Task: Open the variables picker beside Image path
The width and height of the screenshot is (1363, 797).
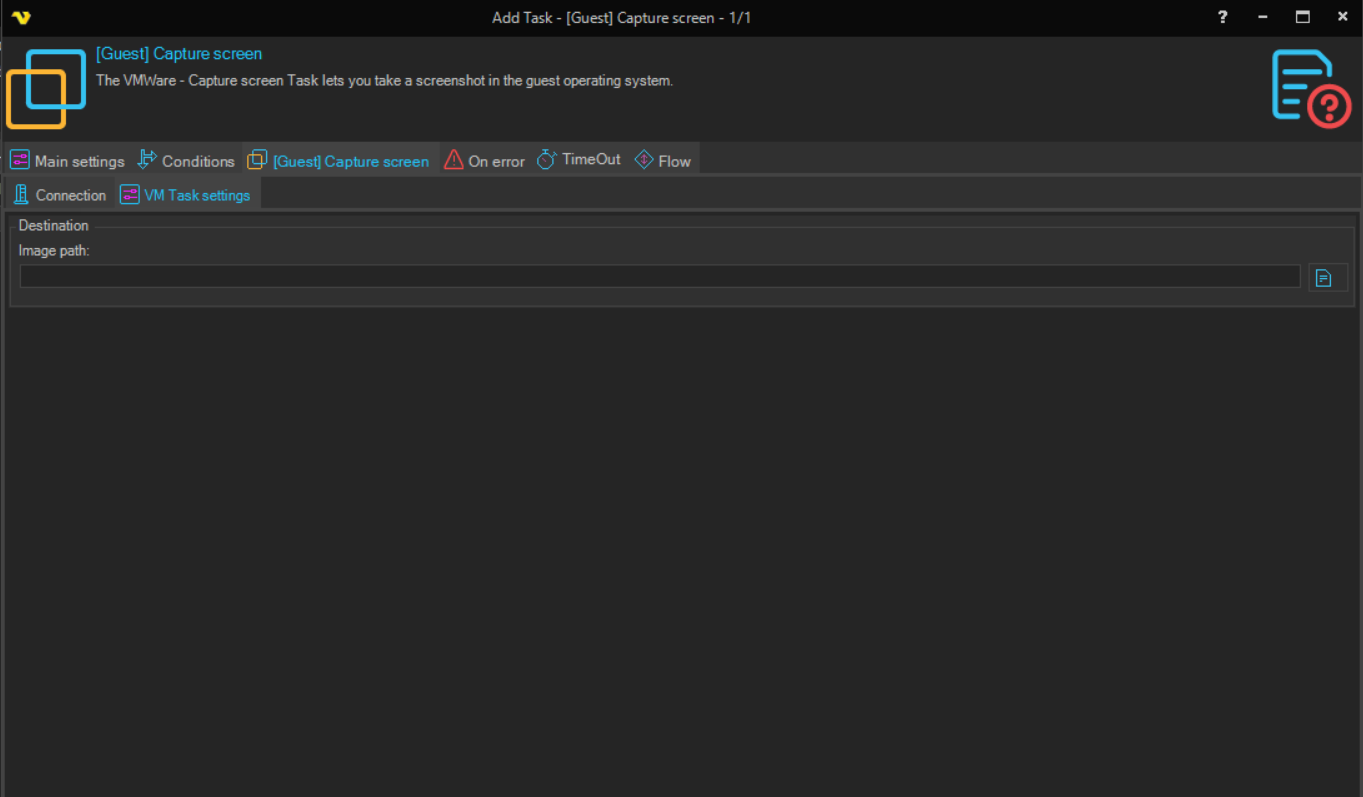Action: tap(1323, 278)
